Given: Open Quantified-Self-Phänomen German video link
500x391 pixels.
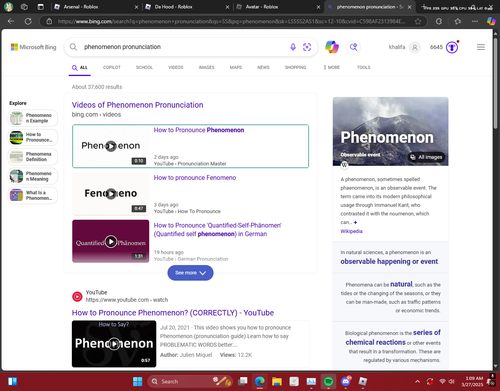Looking at the screenshot, I should (217, 230).
